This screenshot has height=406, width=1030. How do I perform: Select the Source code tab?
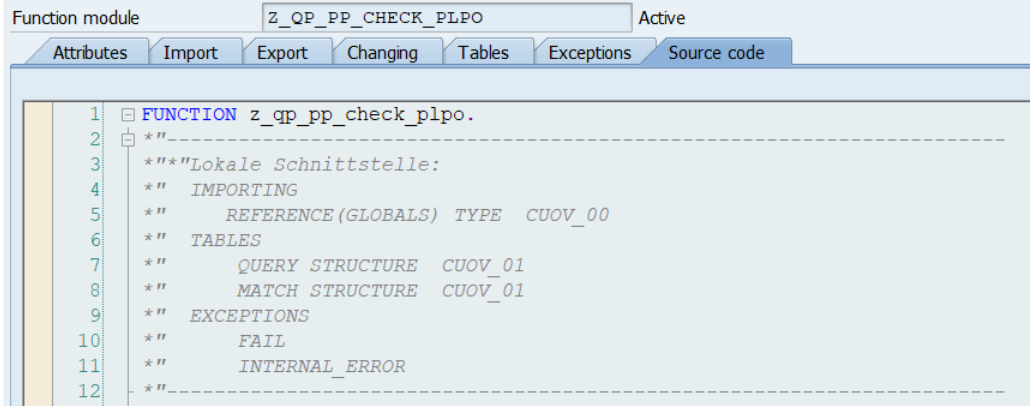coord(716,53)
